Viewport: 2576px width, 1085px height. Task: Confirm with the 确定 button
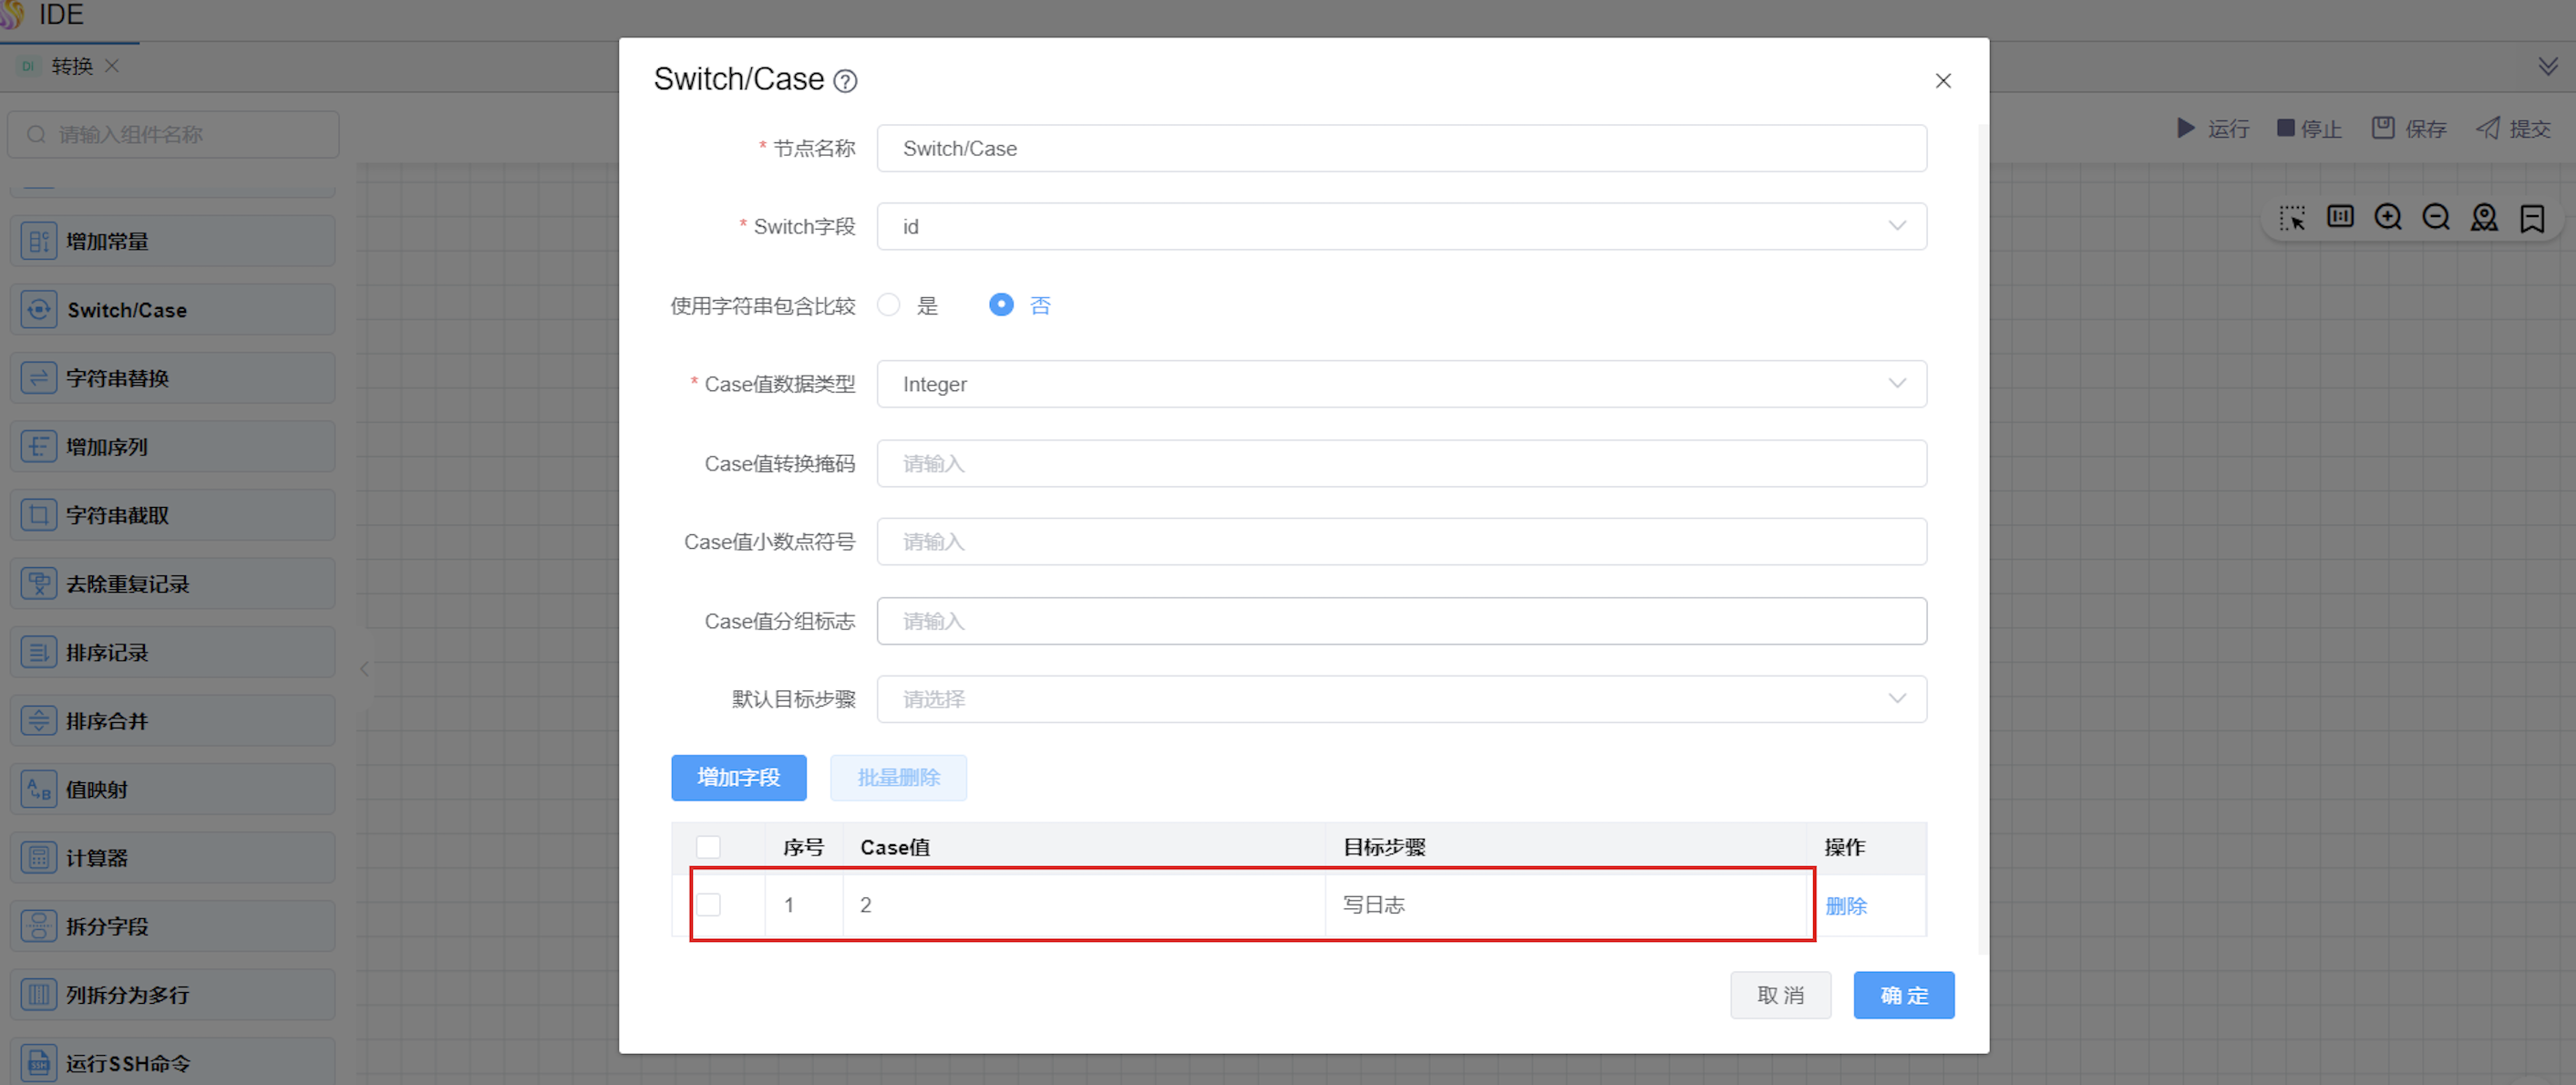[1903, 995]
